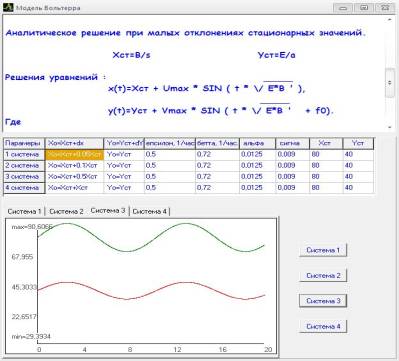Click the Xo=Xст+Xст cell of 4 система

pos(74,188)
